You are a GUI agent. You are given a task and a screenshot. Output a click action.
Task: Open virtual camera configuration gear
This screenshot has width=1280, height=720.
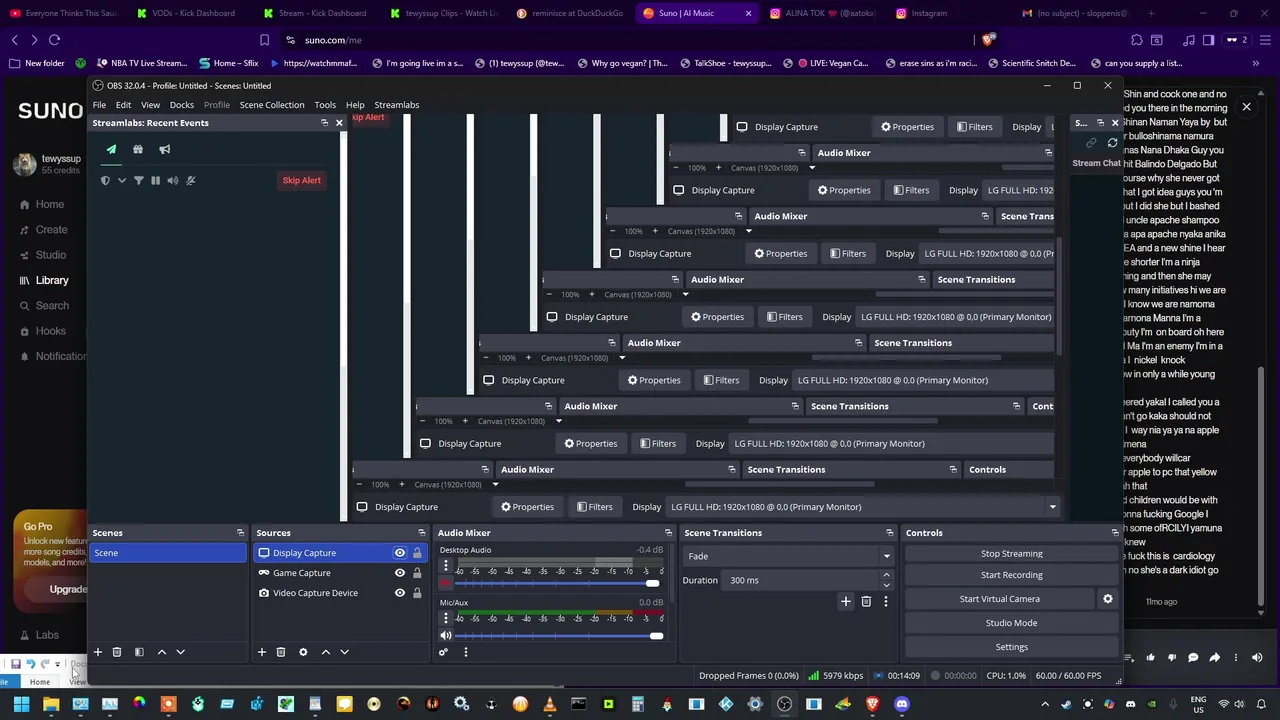(1107, 599)
